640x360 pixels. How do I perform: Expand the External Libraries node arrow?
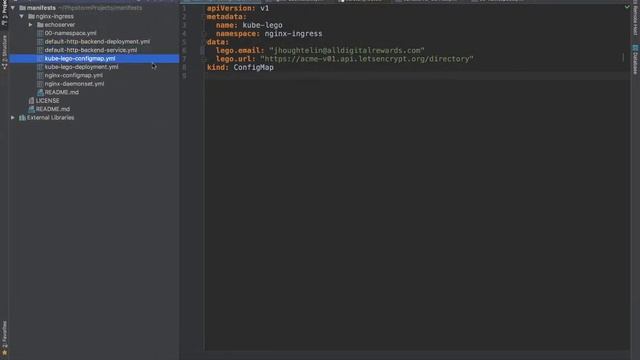click(x=13, y=118)
